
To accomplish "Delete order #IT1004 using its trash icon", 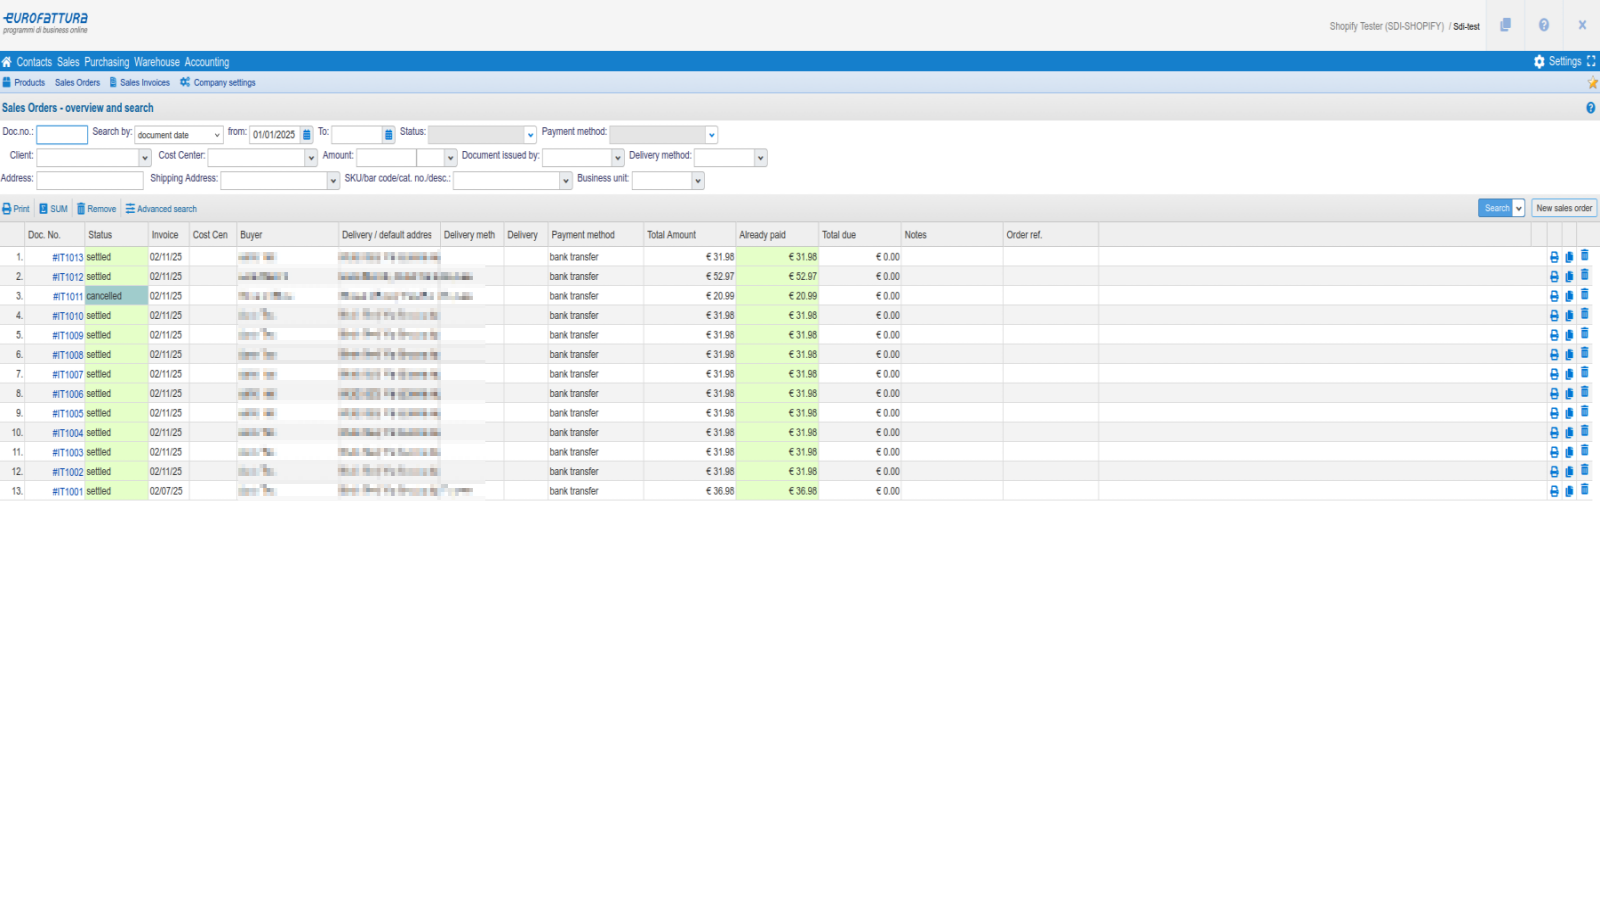I will [1584, 432].
